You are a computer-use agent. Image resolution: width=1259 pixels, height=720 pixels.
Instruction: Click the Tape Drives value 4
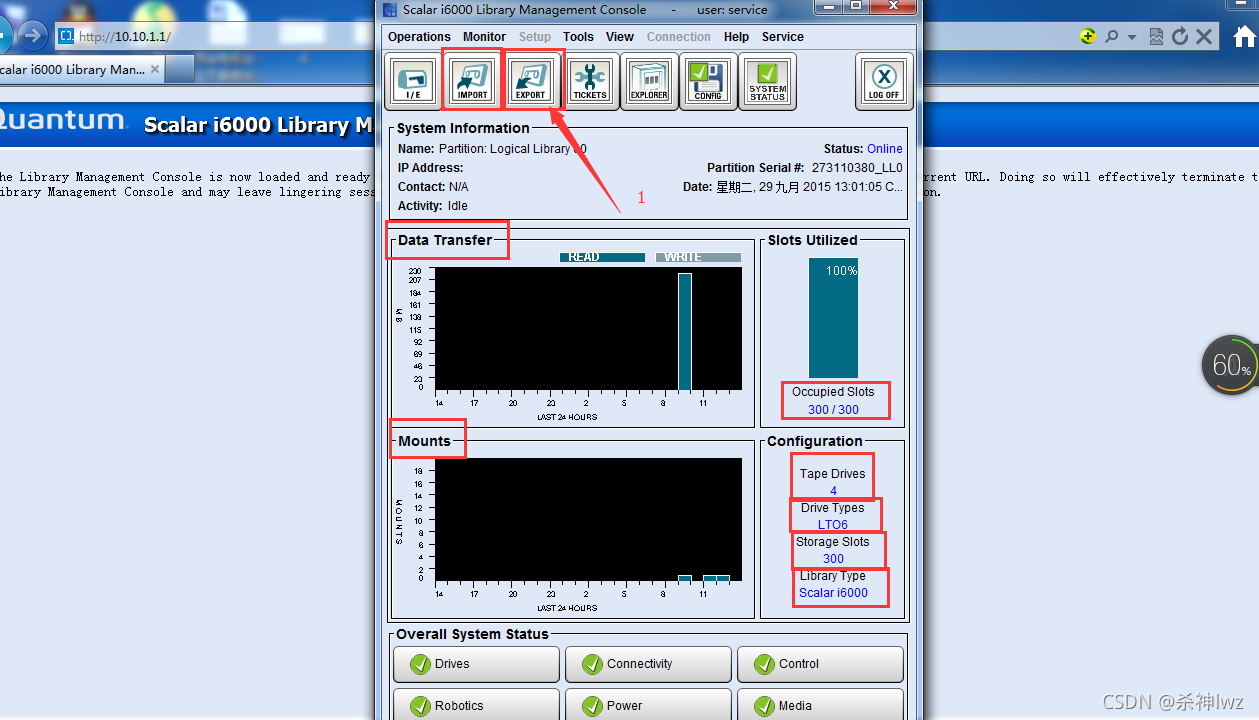pyautogui.click(x=833, y=491)
